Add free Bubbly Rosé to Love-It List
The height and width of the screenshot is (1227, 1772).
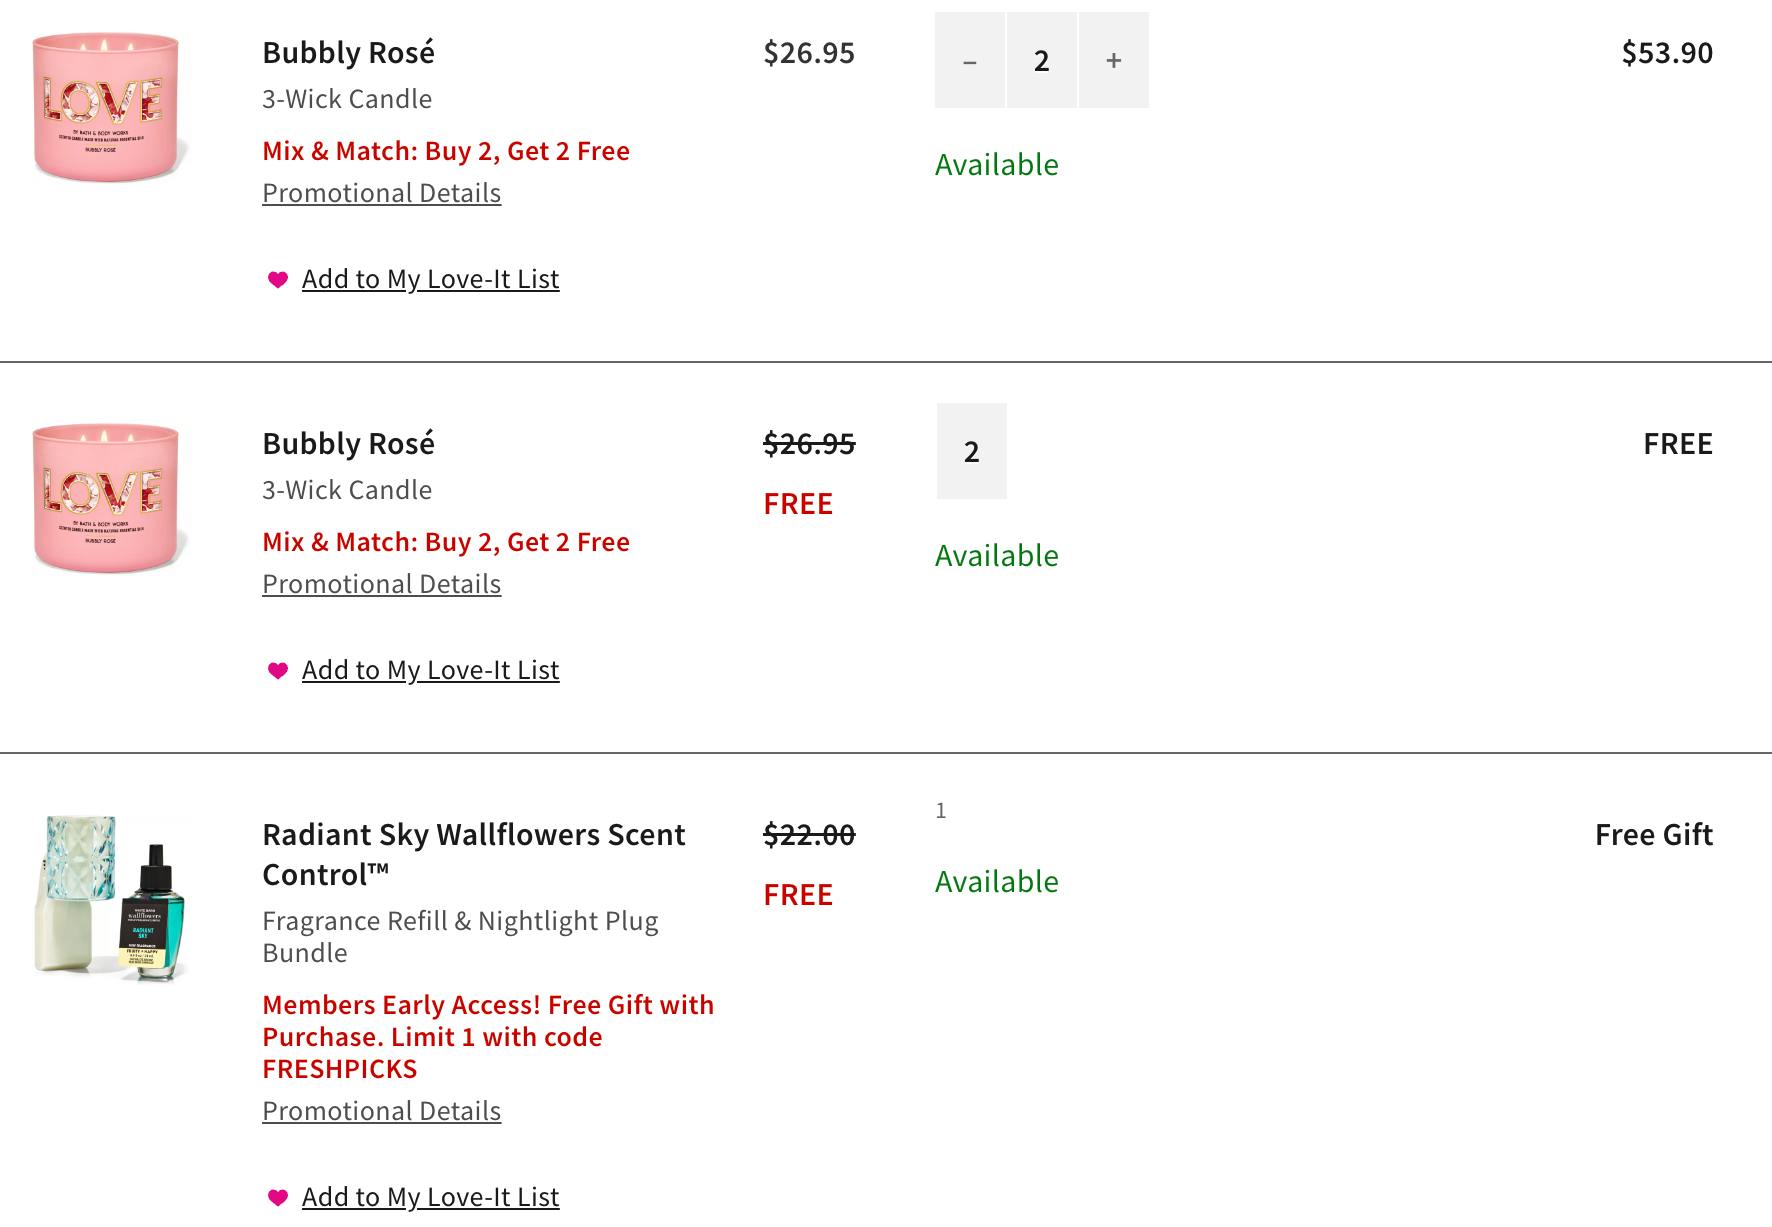coord(430,670)
